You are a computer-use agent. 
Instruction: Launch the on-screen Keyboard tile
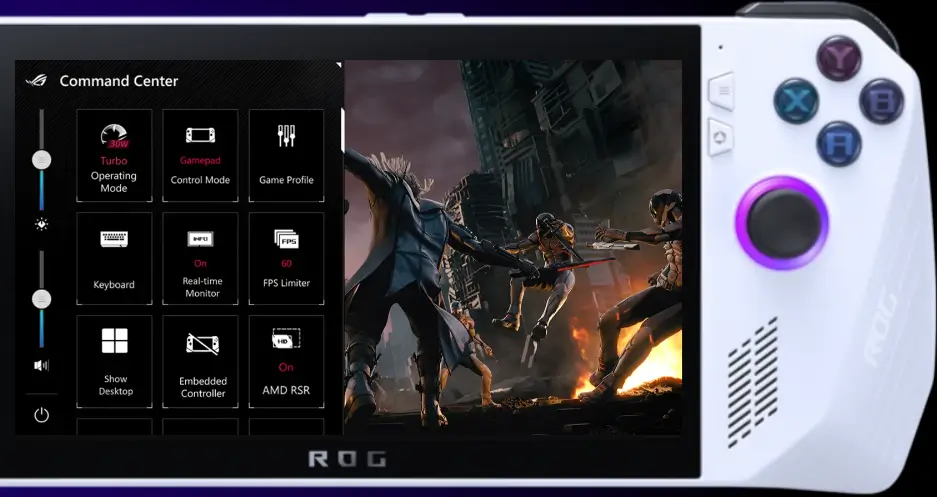114,259
